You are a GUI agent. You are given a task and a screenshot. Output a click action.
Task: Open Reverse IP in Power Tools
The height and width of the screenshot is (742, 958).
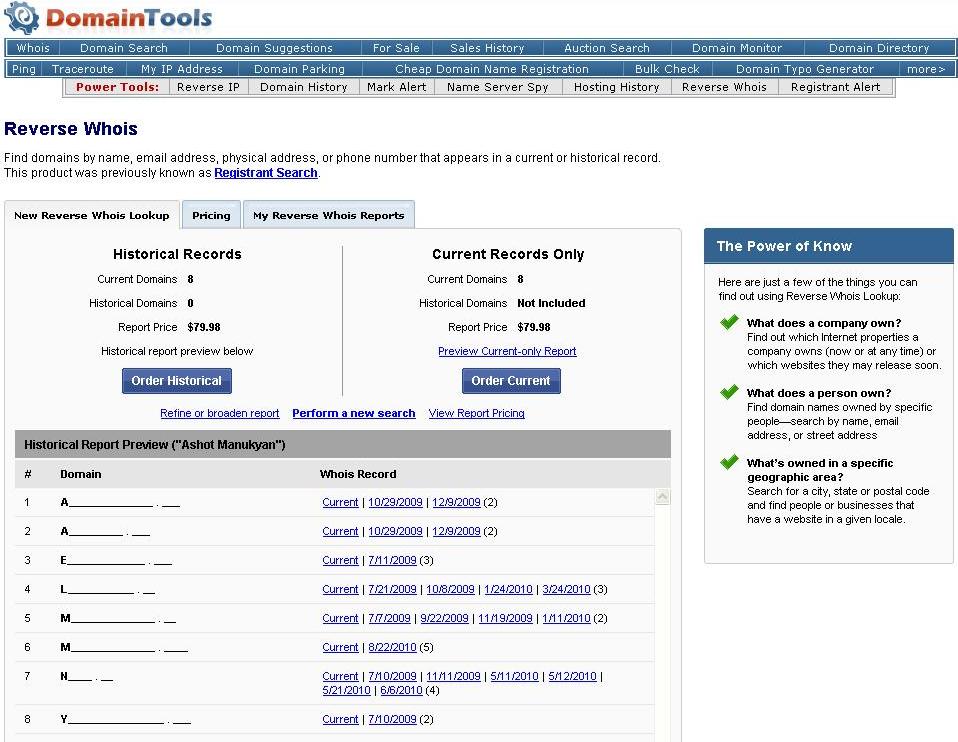click(x=208, y=87)
